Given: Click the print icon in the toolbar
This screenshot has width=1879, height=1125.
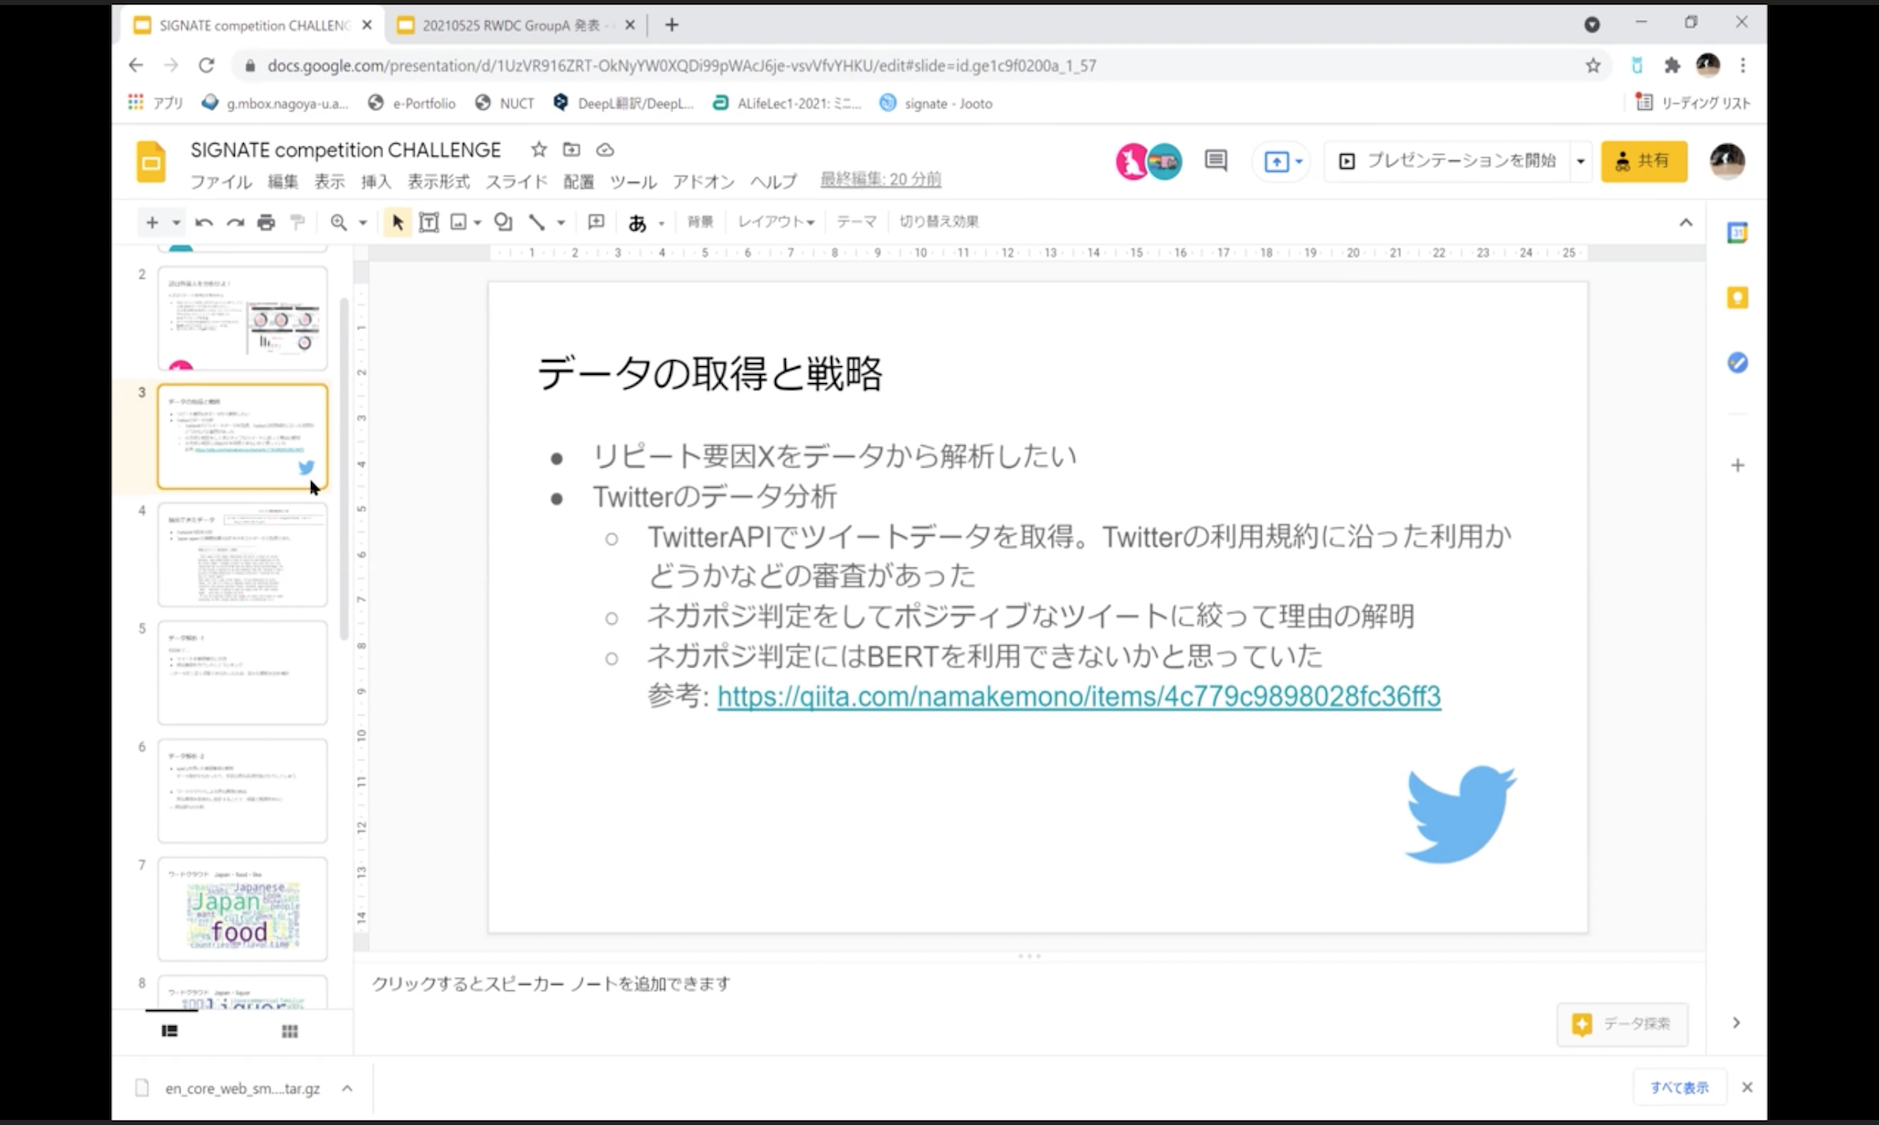Looking at the screenshot, I should pyautogui.click(x=266, y=222).
